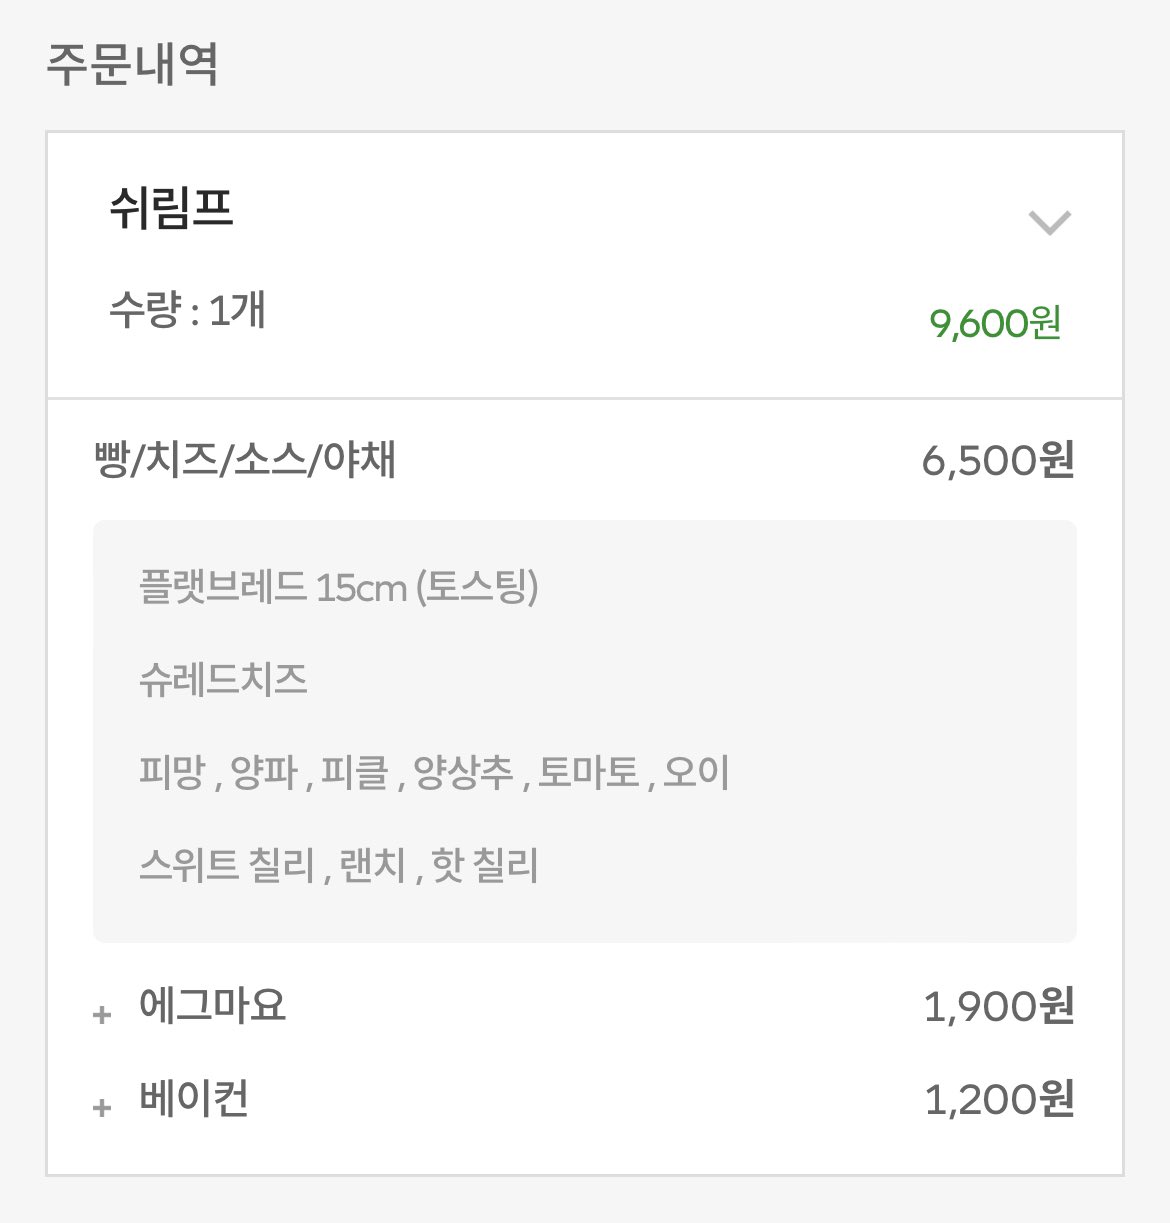Click the plus icon beside 베이컨
The image size is (1170, 1223).
[x=101, y=1107]
